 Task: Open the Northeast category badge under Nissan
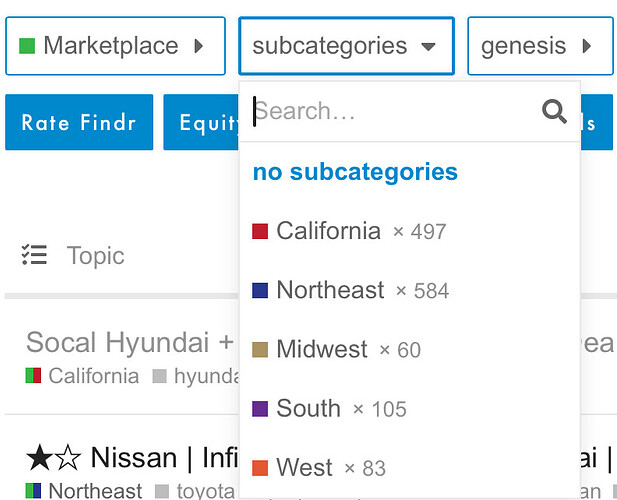[83, 491]
